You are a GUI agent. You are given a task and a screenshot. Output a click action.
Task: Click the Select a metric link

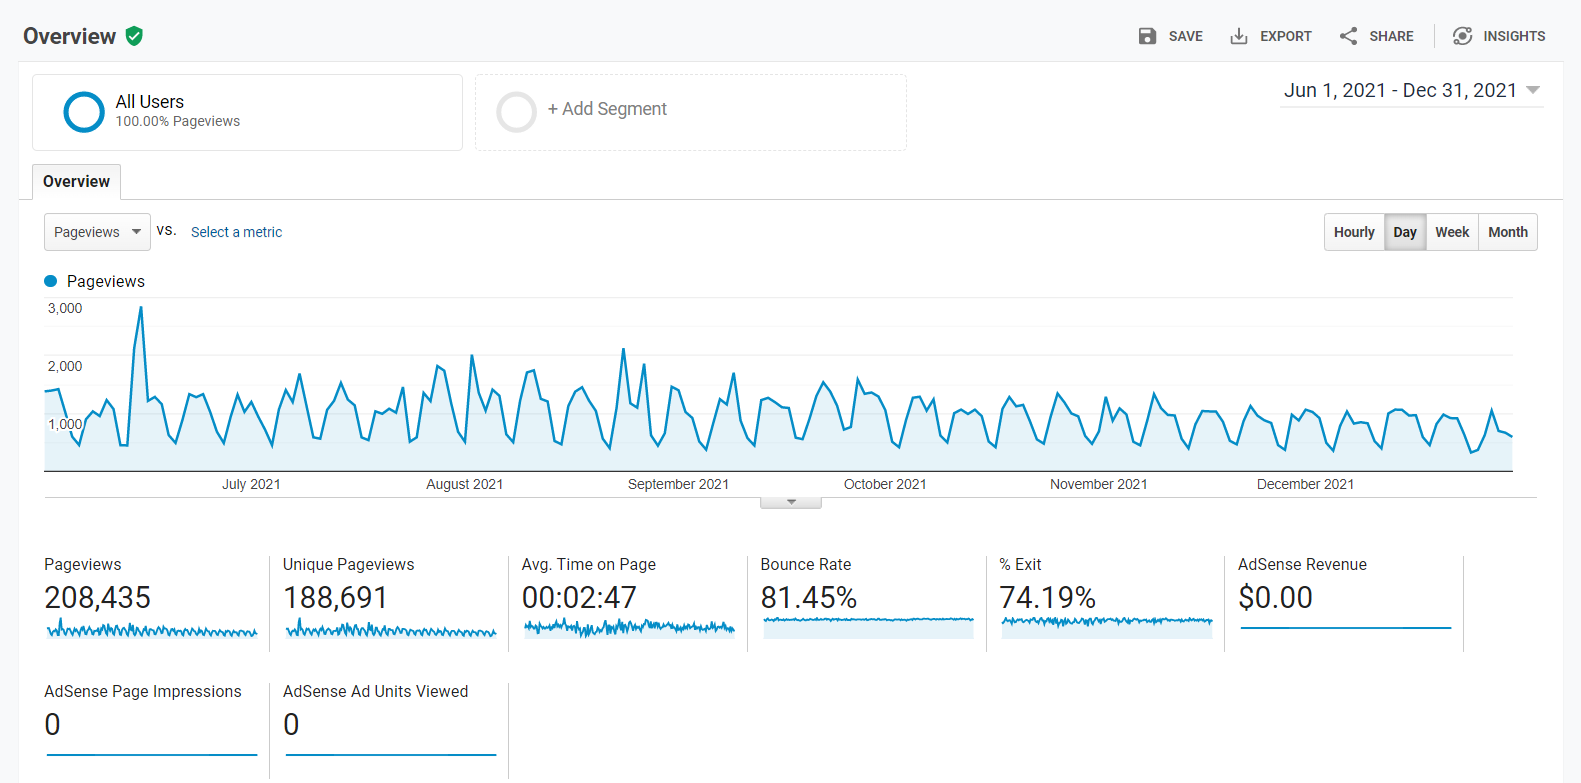(236, 232)
